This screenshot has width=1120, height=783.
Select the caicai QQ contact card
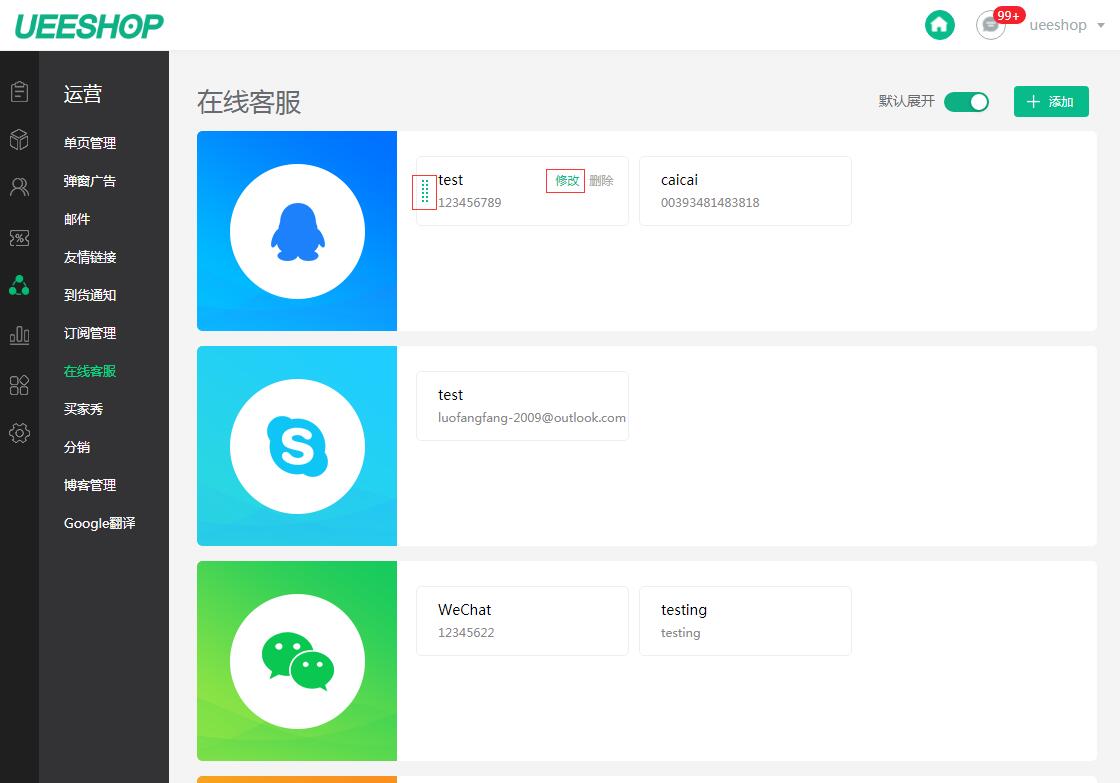pyautogui.click(x=745, y=191)
